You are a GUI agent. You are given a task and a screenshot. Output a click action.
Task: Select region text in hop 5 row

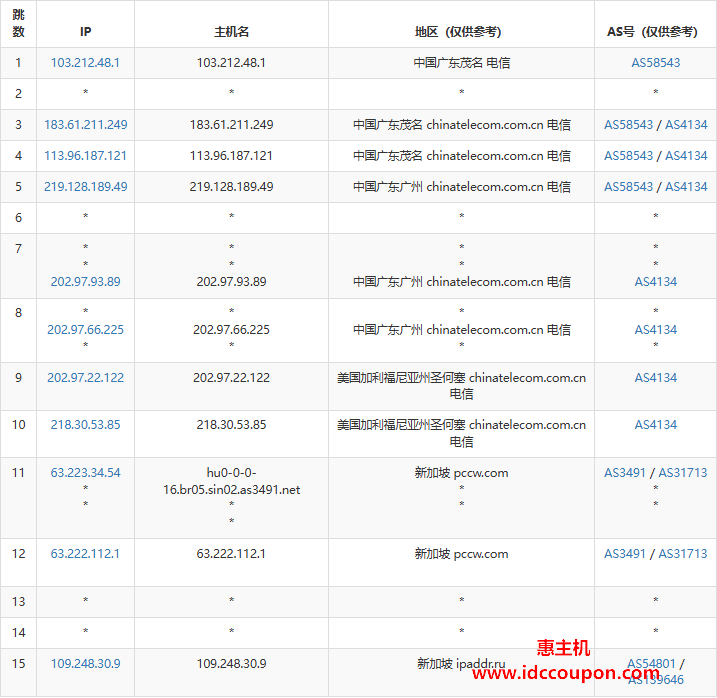[x=462, y=187]
